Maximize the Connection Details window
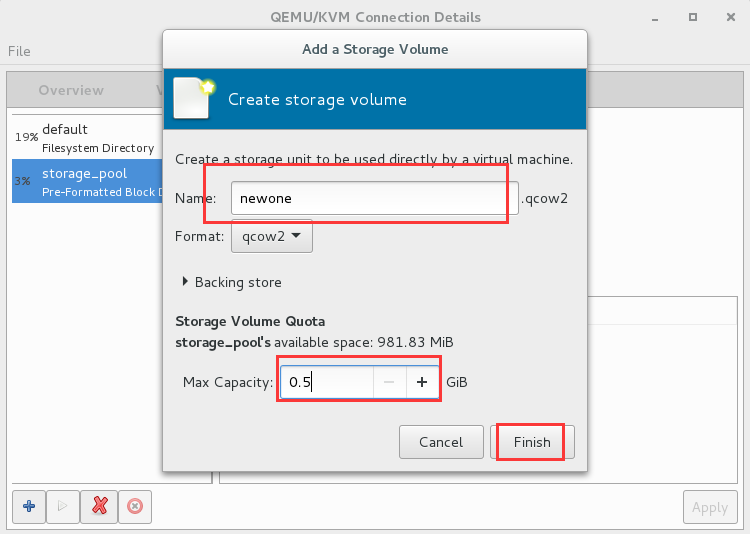The image size is (750, 534). [x=693, y=17]
